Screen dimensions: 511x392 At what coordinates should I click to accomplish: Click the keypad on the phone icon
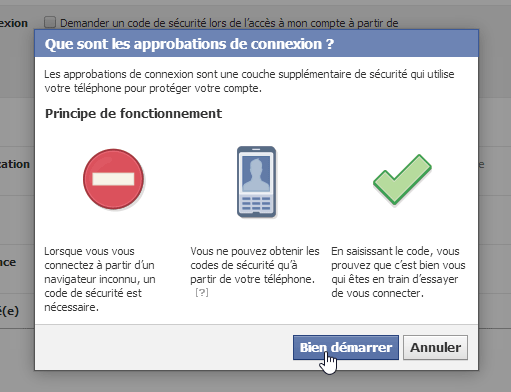coord(256,203)
